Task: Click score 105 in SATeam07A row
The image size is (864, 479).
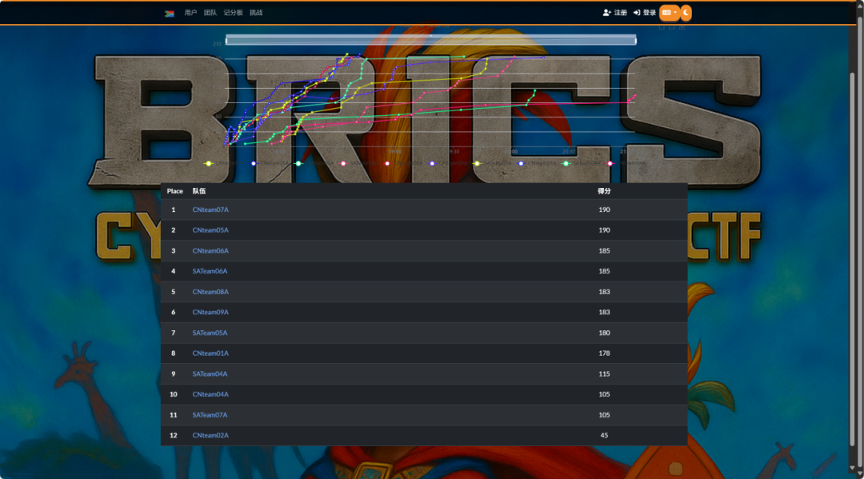Action: 604,415
